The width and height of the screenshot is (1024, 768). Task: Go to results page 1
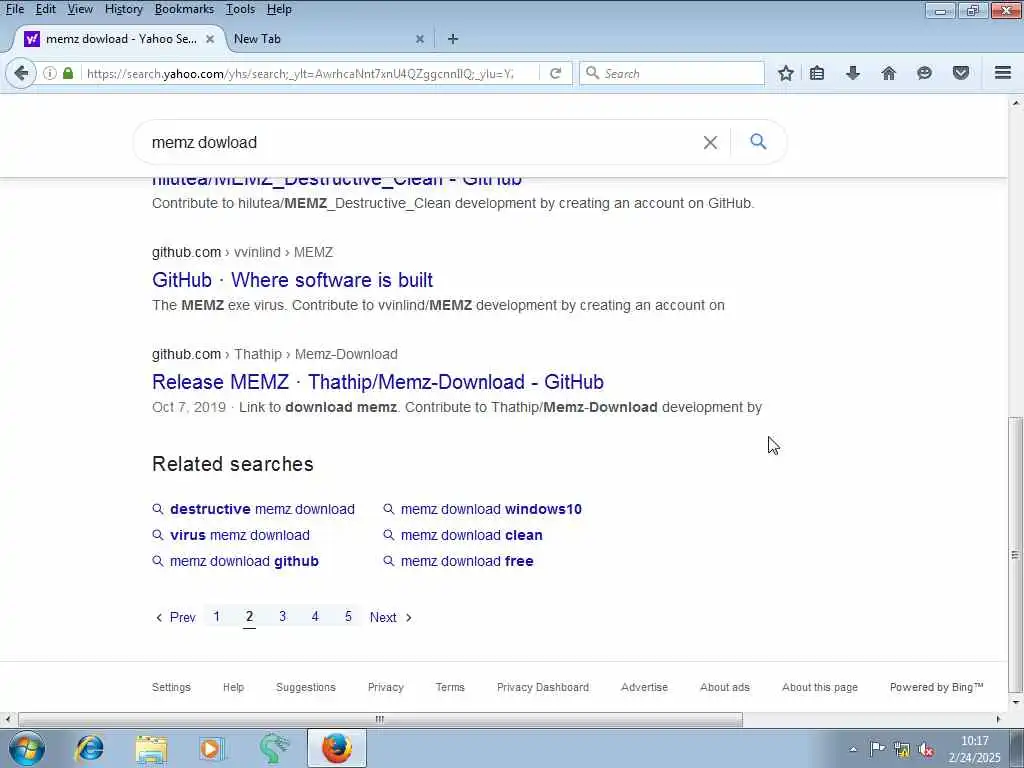pos(217,616)
